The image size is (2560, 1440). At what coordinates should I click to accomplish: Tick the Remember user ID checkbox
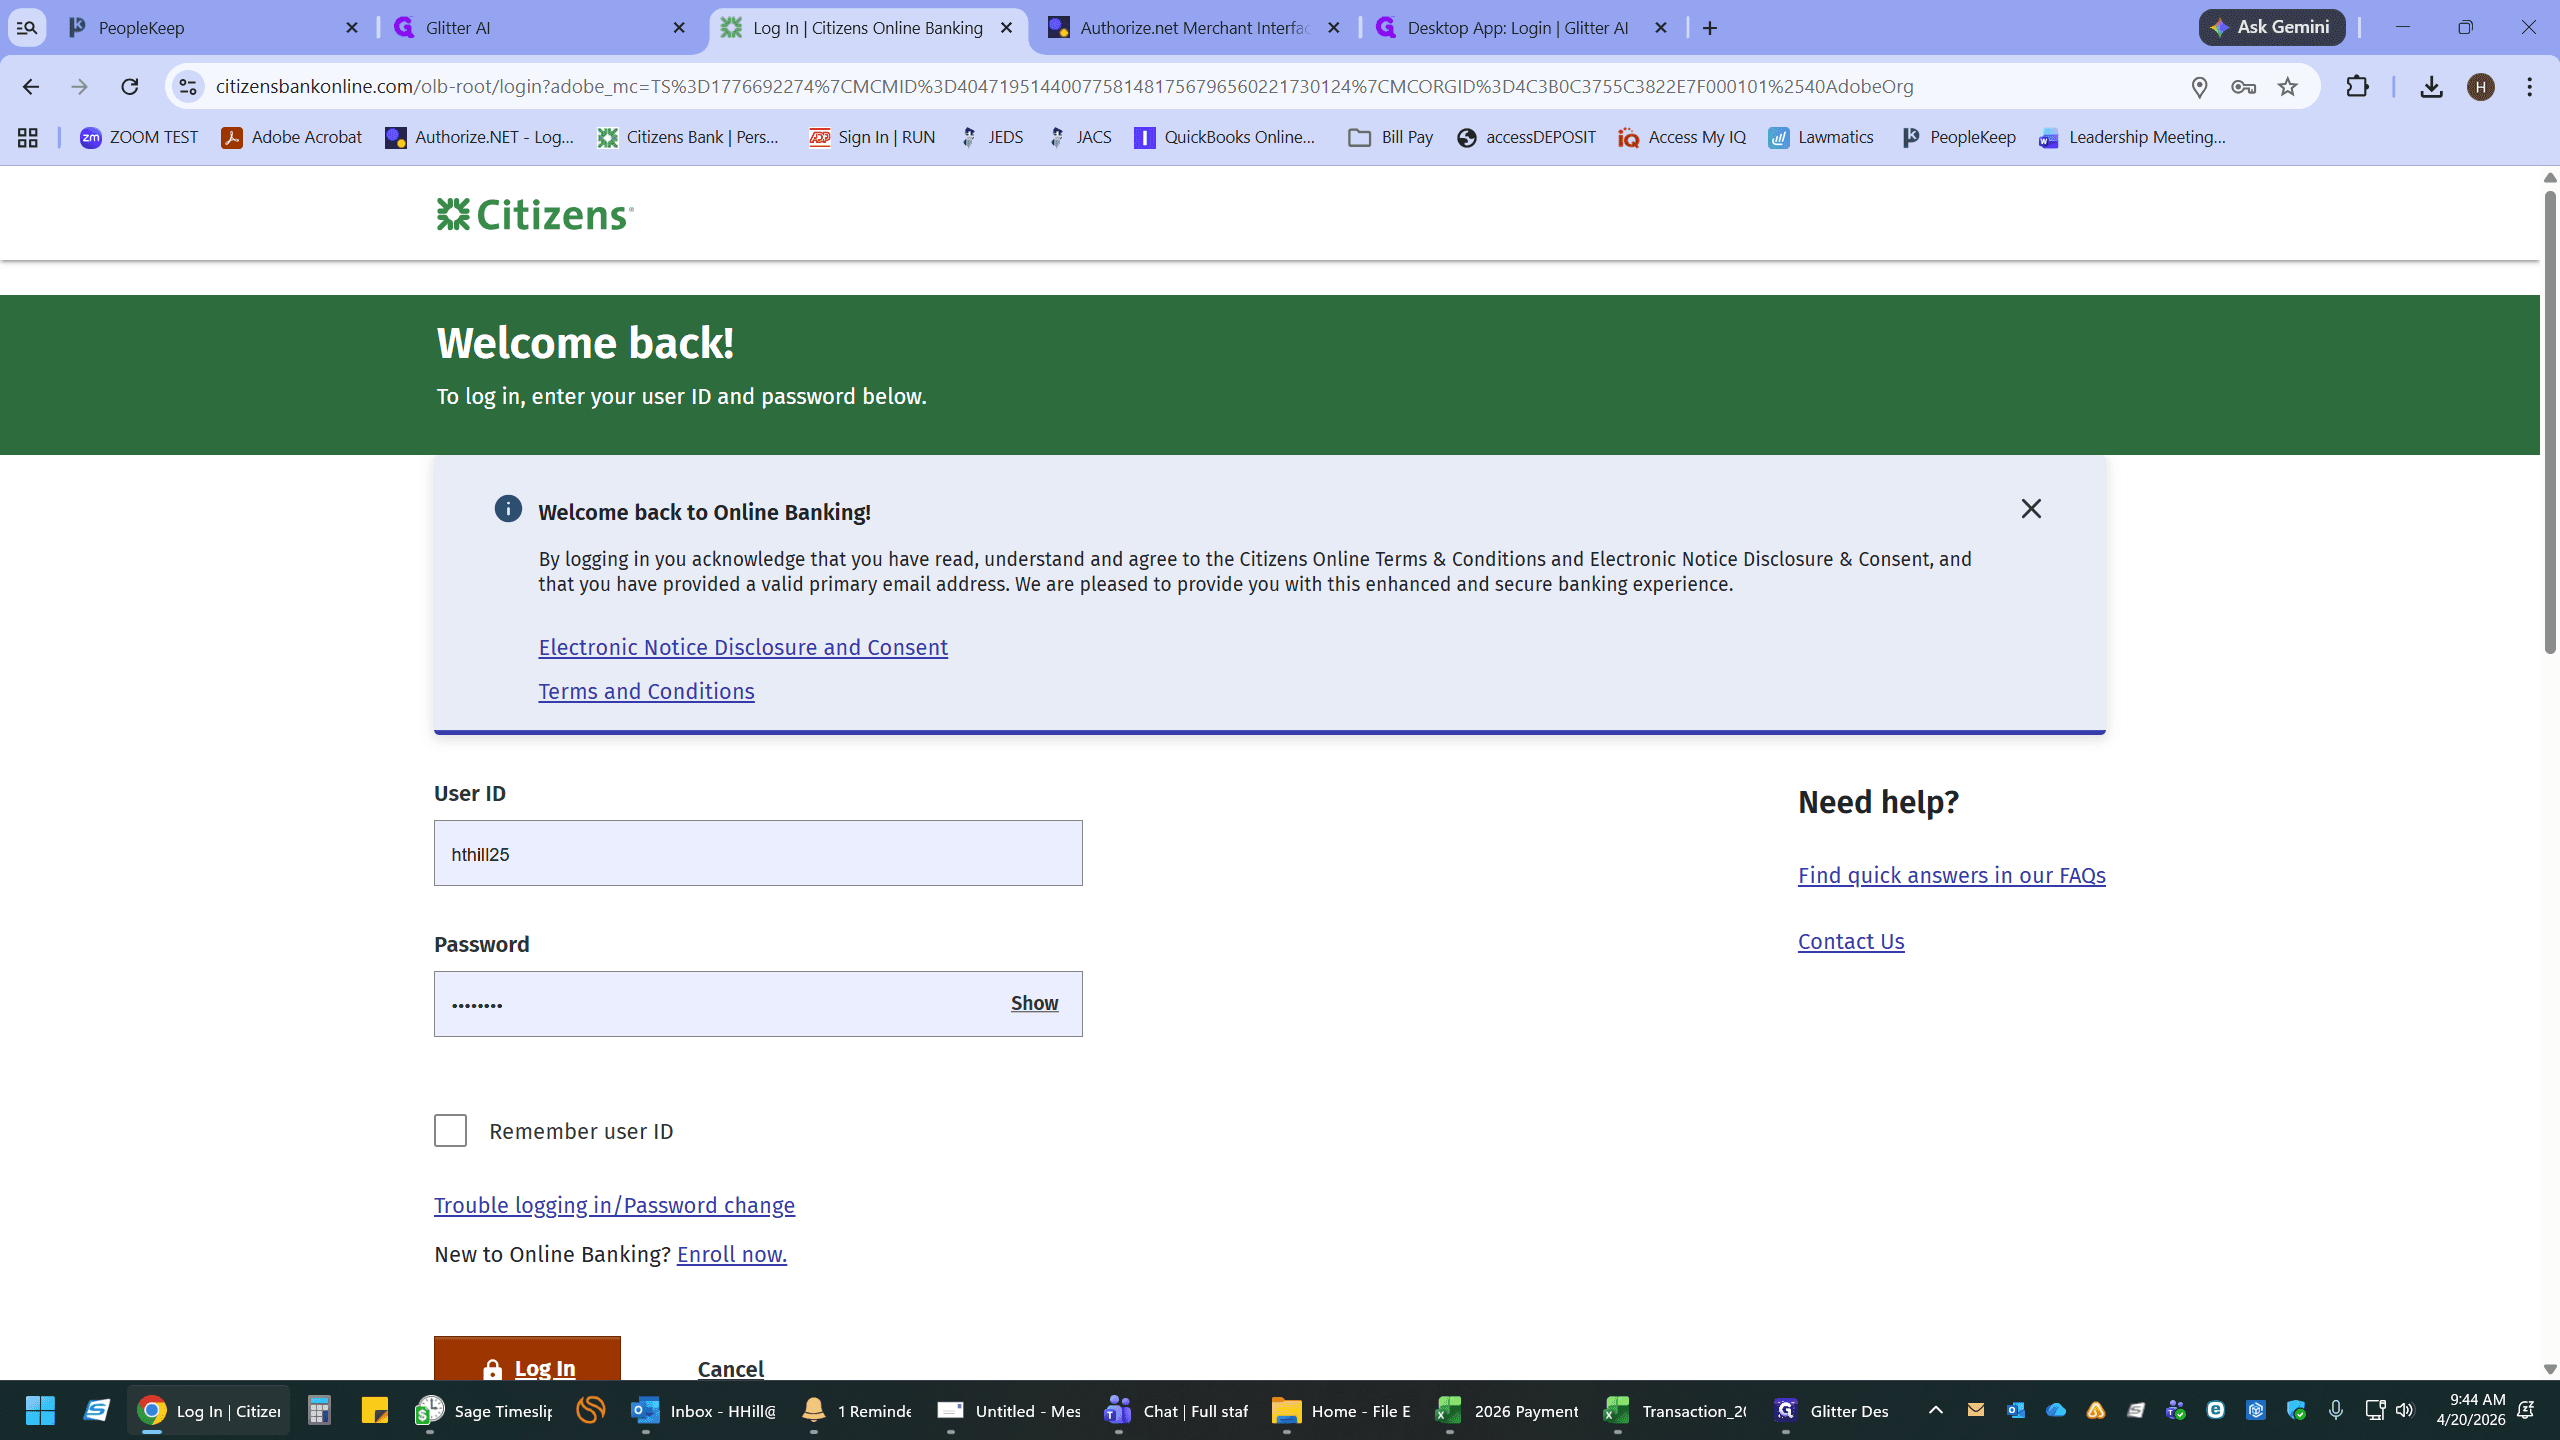450,1130
